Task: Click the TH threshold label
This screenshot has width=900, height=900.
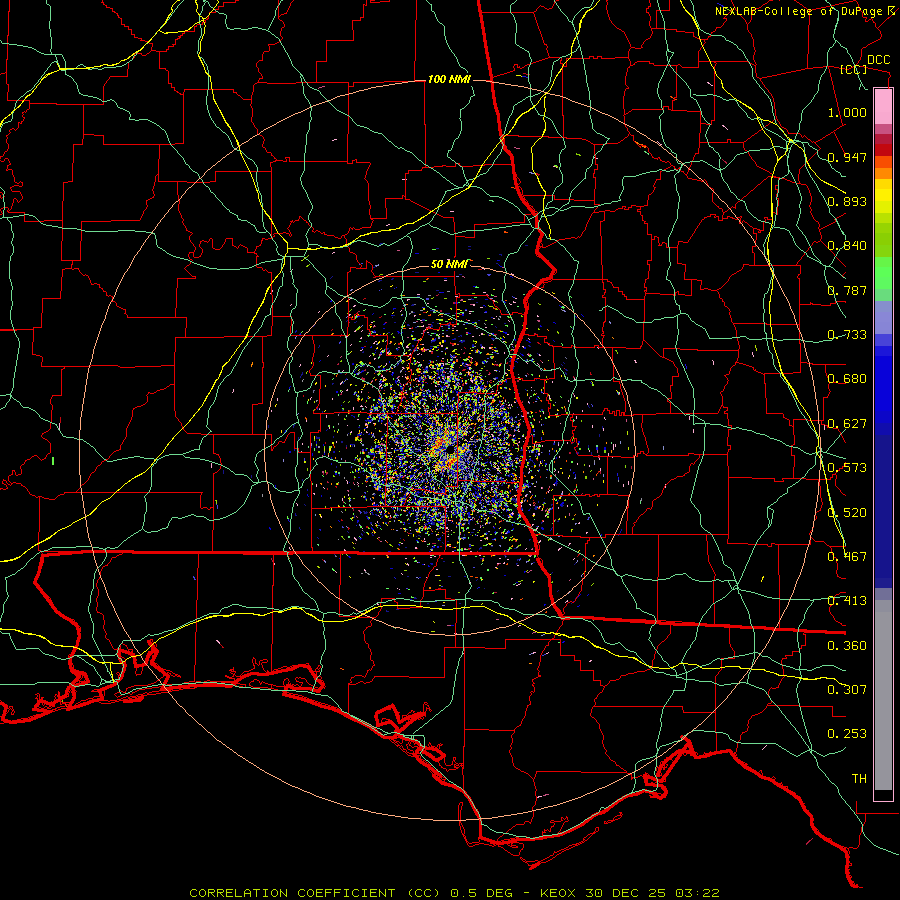Action: point(859,779)
